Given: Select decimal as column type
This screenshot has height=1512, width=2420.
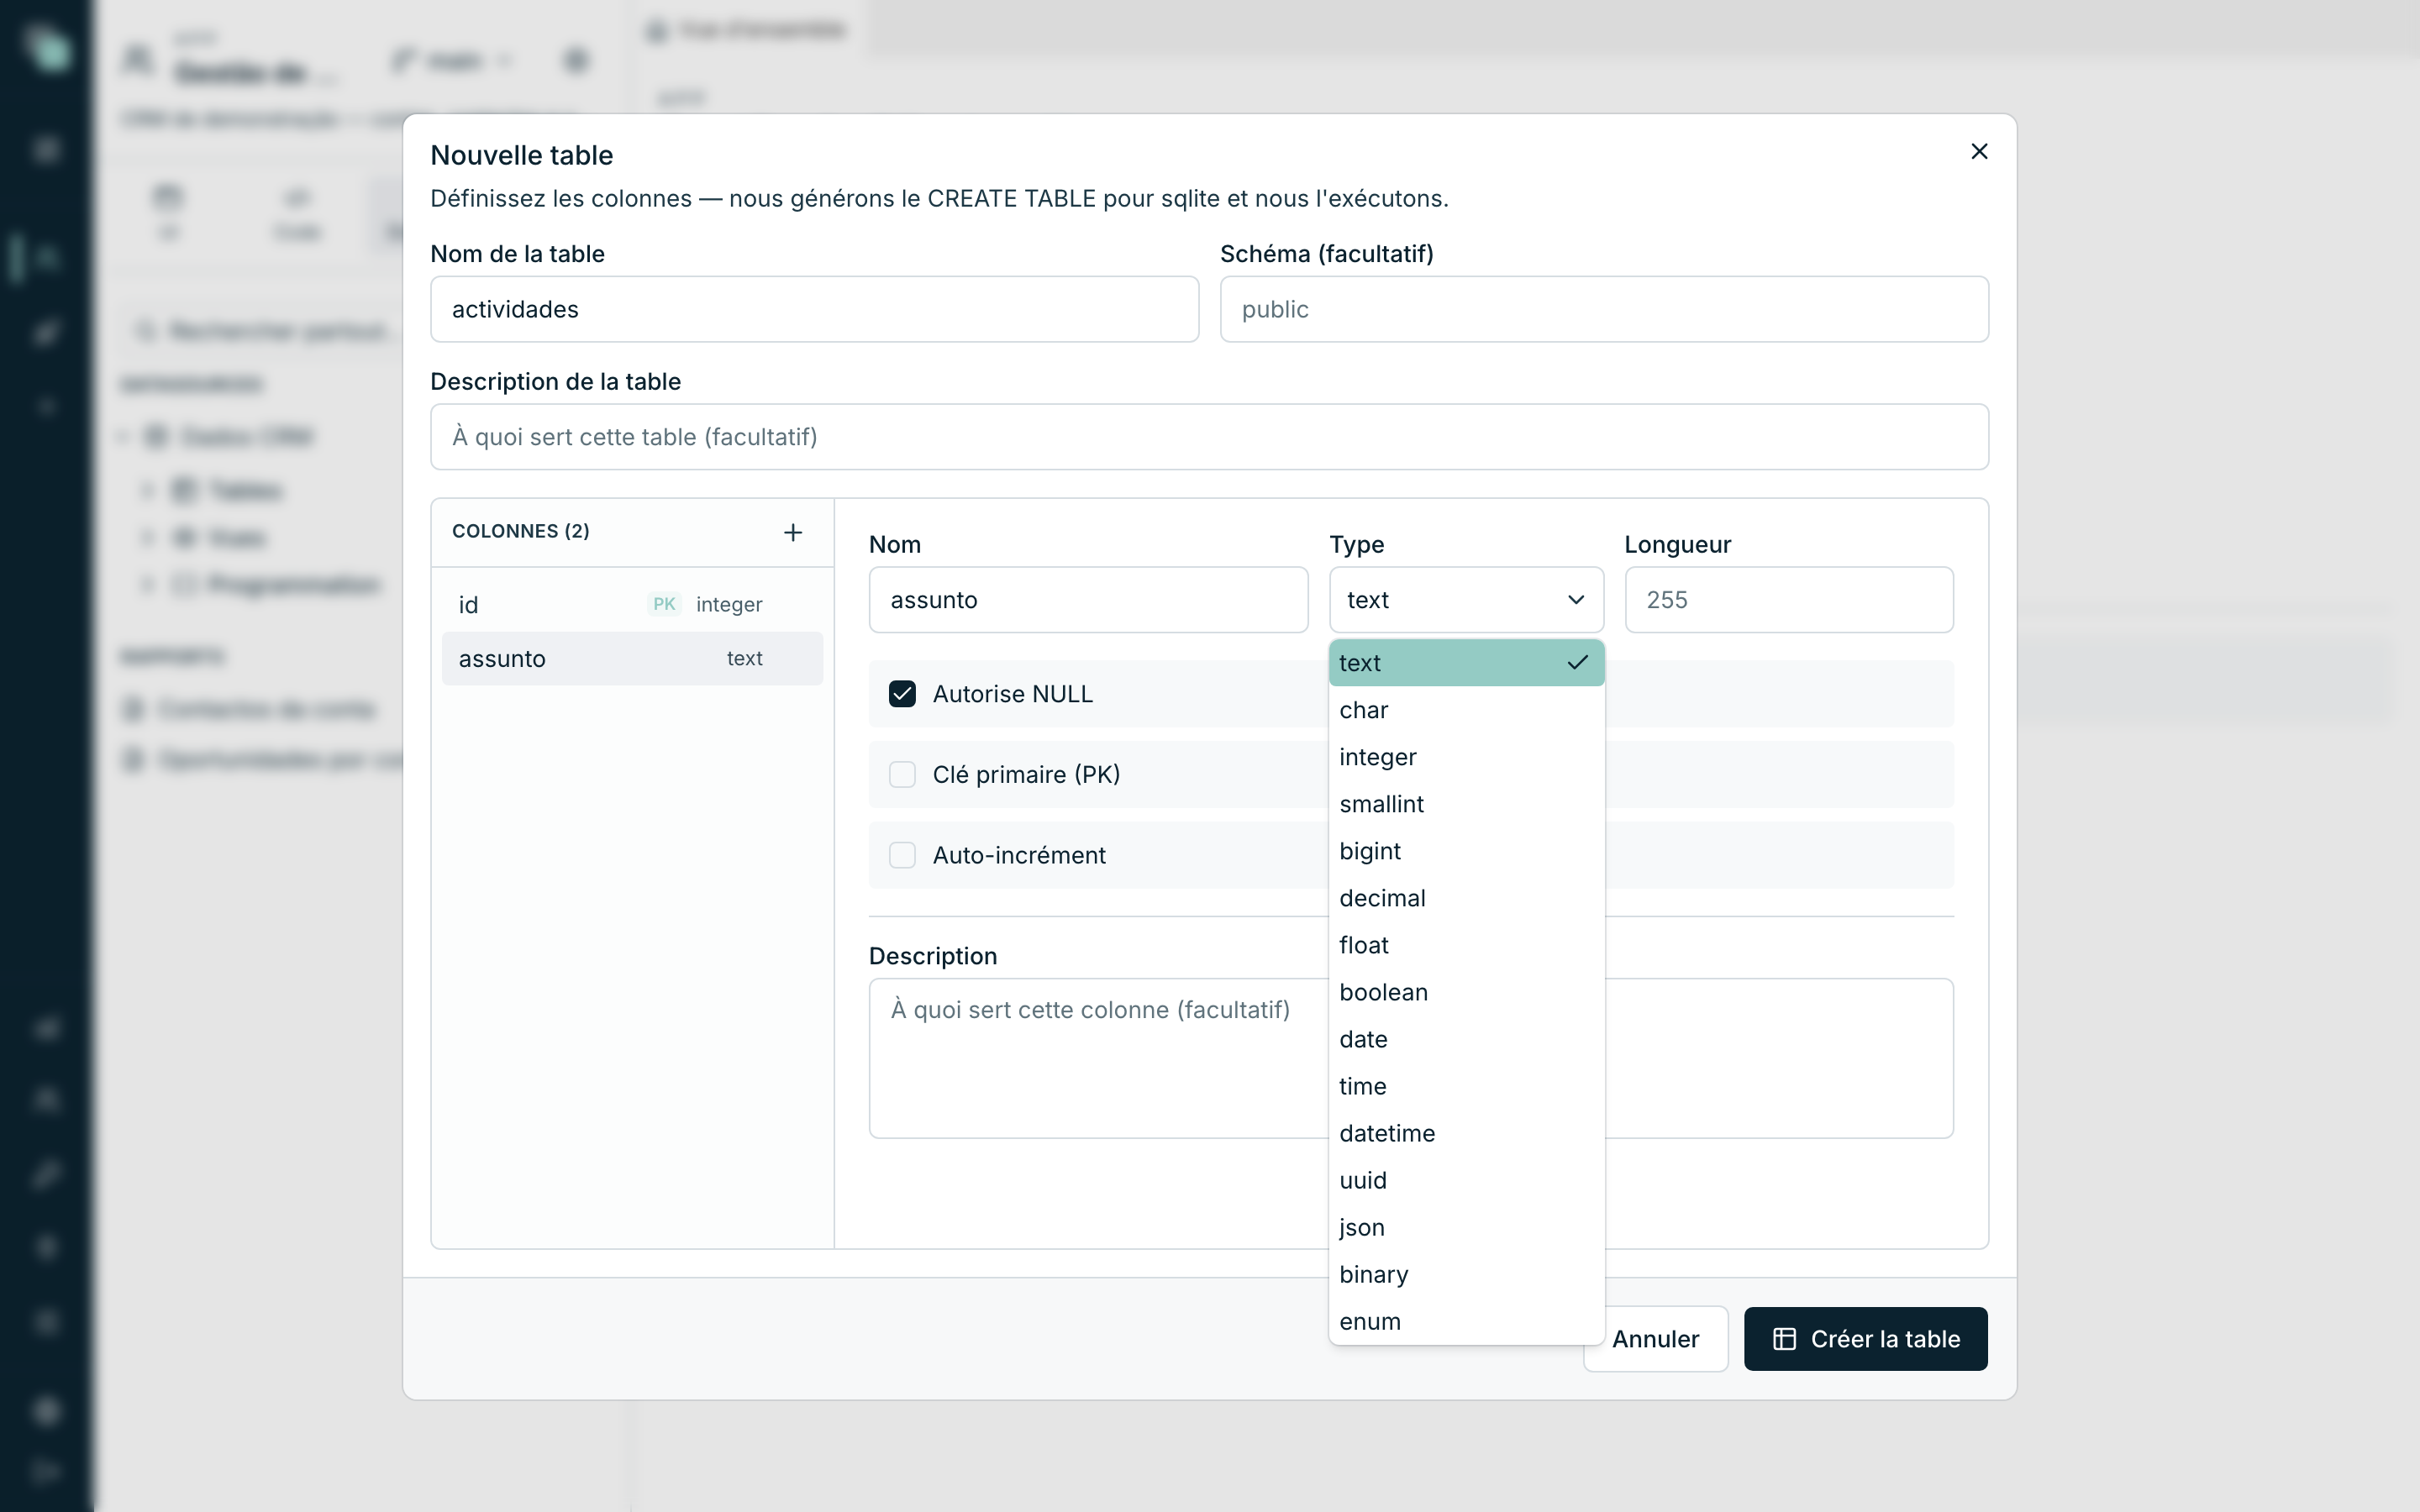Looking at the screenshot, I should (x=1466, y=898).
